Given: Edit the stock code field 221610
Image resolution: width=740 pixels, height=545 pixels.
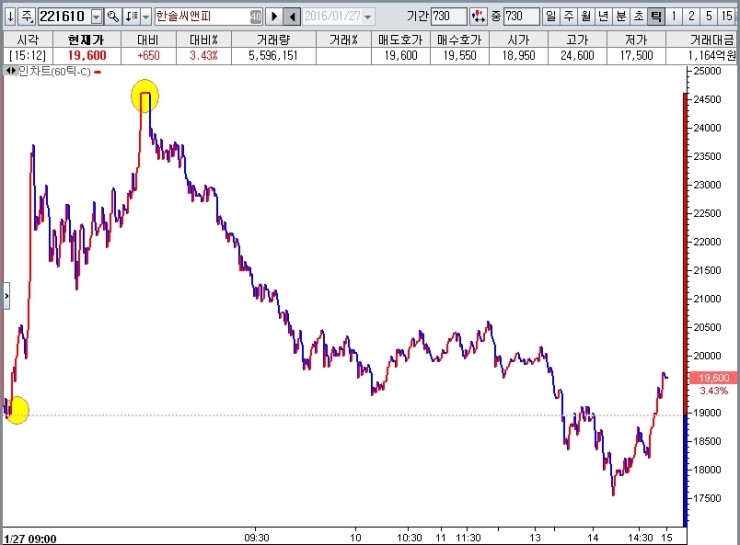Looking at the screenshot, I should click(63, 17).
